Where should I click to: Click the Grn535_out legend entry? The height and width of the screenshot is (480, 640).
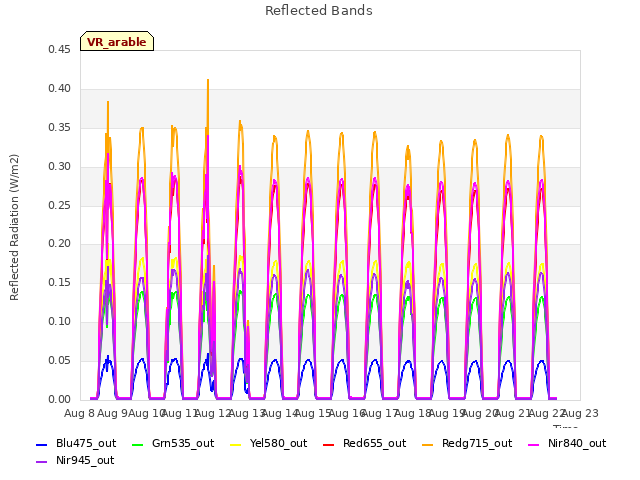[x=173, y=443]
